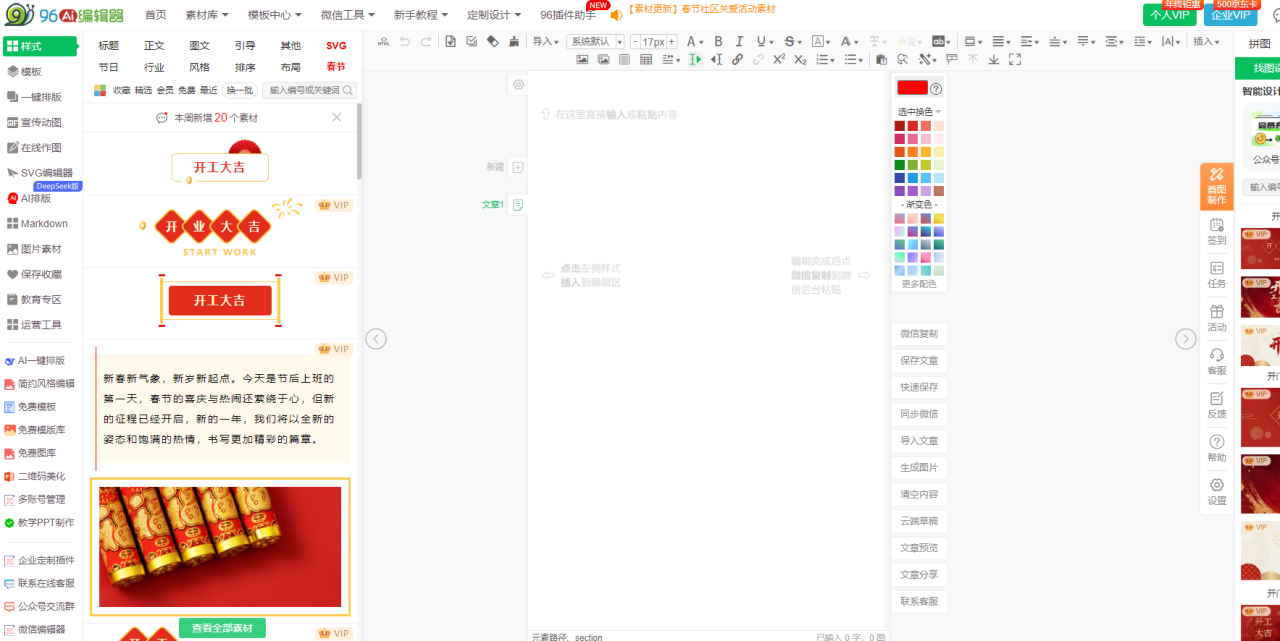
Task: Open the 客服 headset icon
Action: click(1216, 361)
